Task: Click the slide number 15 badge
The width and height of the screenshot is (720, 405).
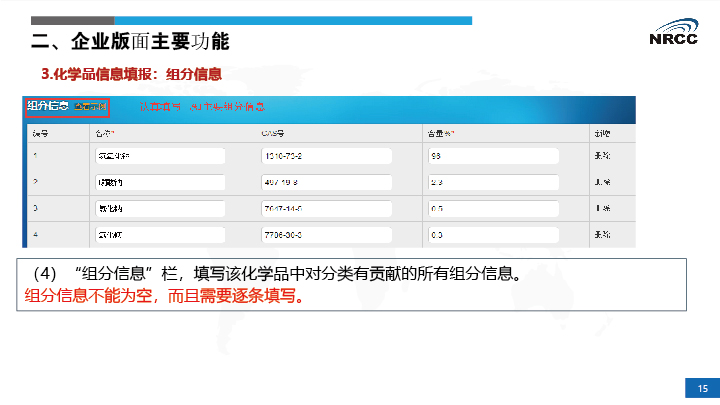Action: pyautogui.click(x=702, y=389)
